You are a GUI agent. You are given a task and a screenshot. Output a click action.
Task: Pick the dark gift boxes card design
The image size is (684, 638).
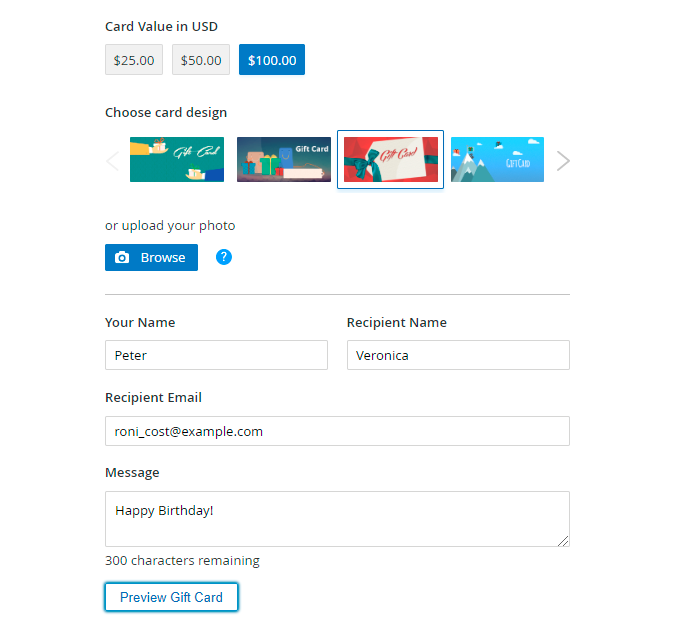(x=284, y=160)
